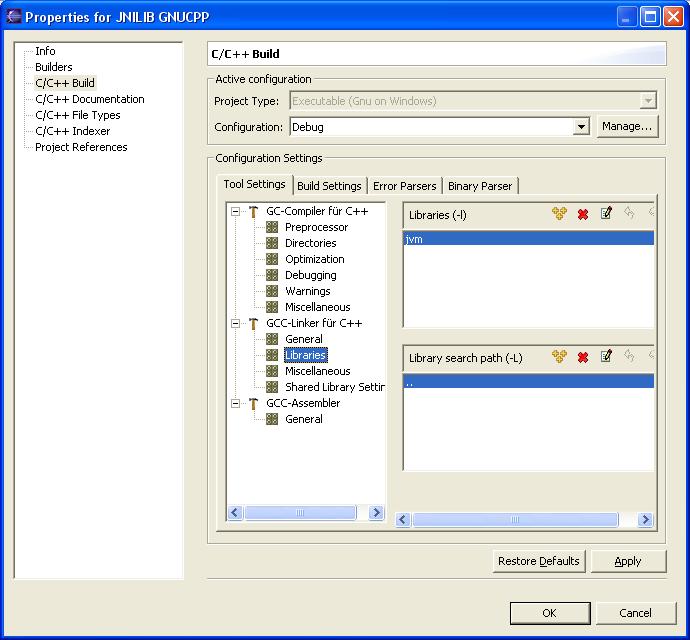The height and width of the screenshot is (640, 690).
Task: Select Builders in the left properties list
Action: (x=54, y=67)
